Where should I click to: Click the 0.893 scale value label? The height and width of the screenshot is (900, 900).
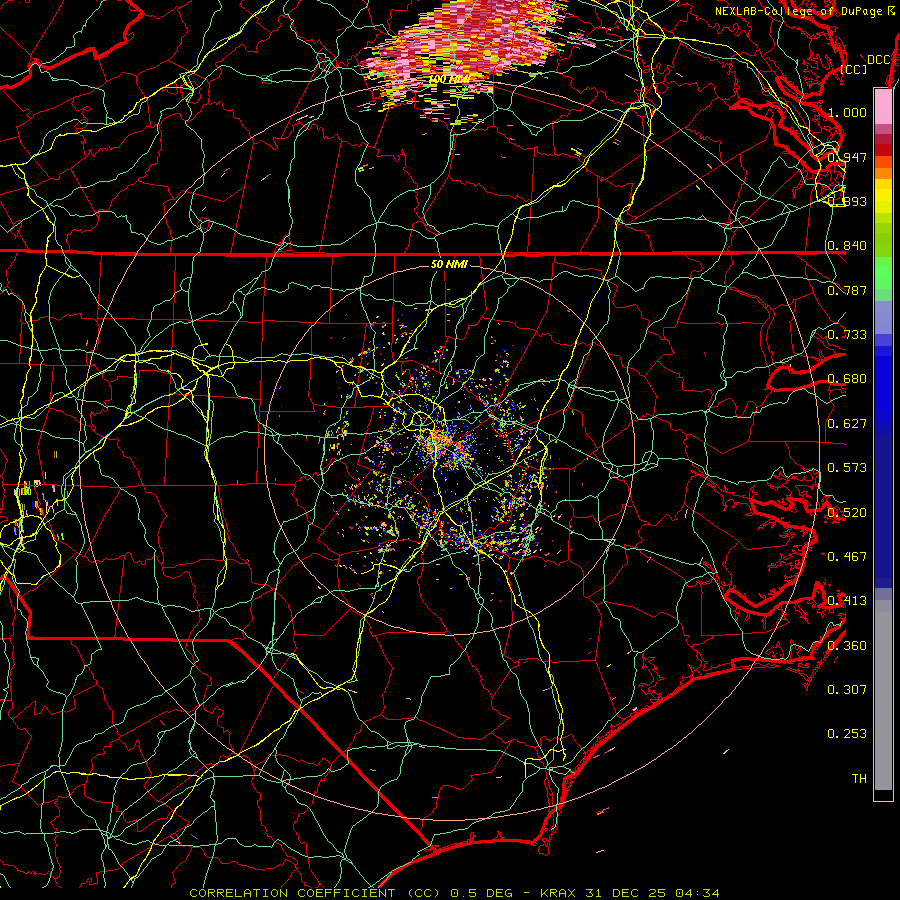click(x=847, y=201)
